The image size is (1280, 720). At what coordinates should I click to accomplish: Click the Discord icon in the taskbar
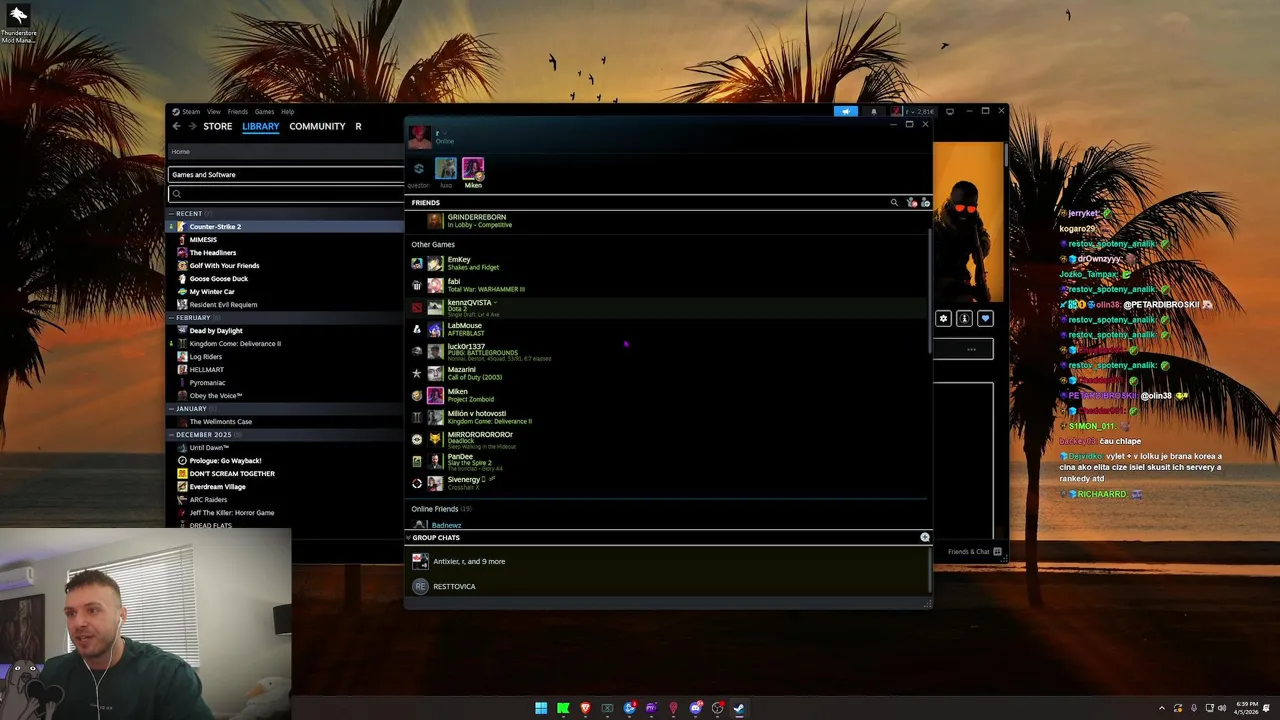(695, 708)
